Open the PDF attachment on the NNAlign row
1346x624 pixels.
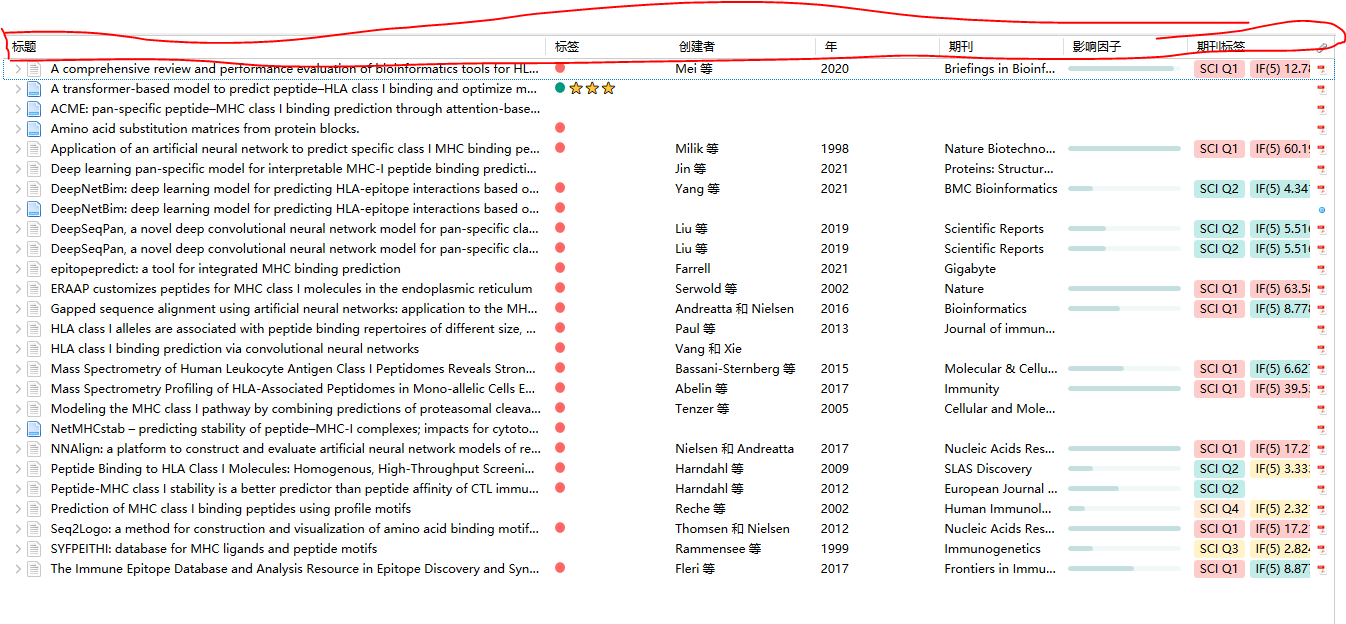pyautogui.click(x=1322, y=448)
